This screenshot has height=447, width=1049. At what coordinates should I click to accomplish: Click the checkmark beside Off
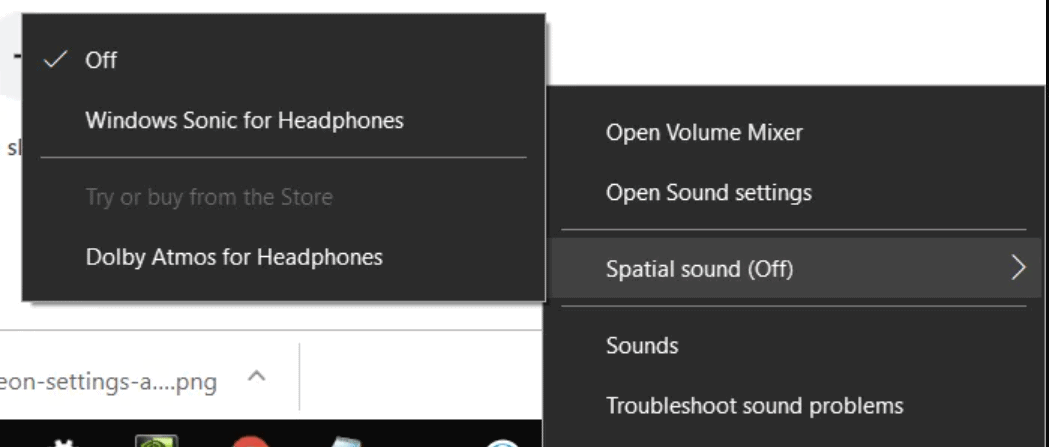(x=56, y=60)
